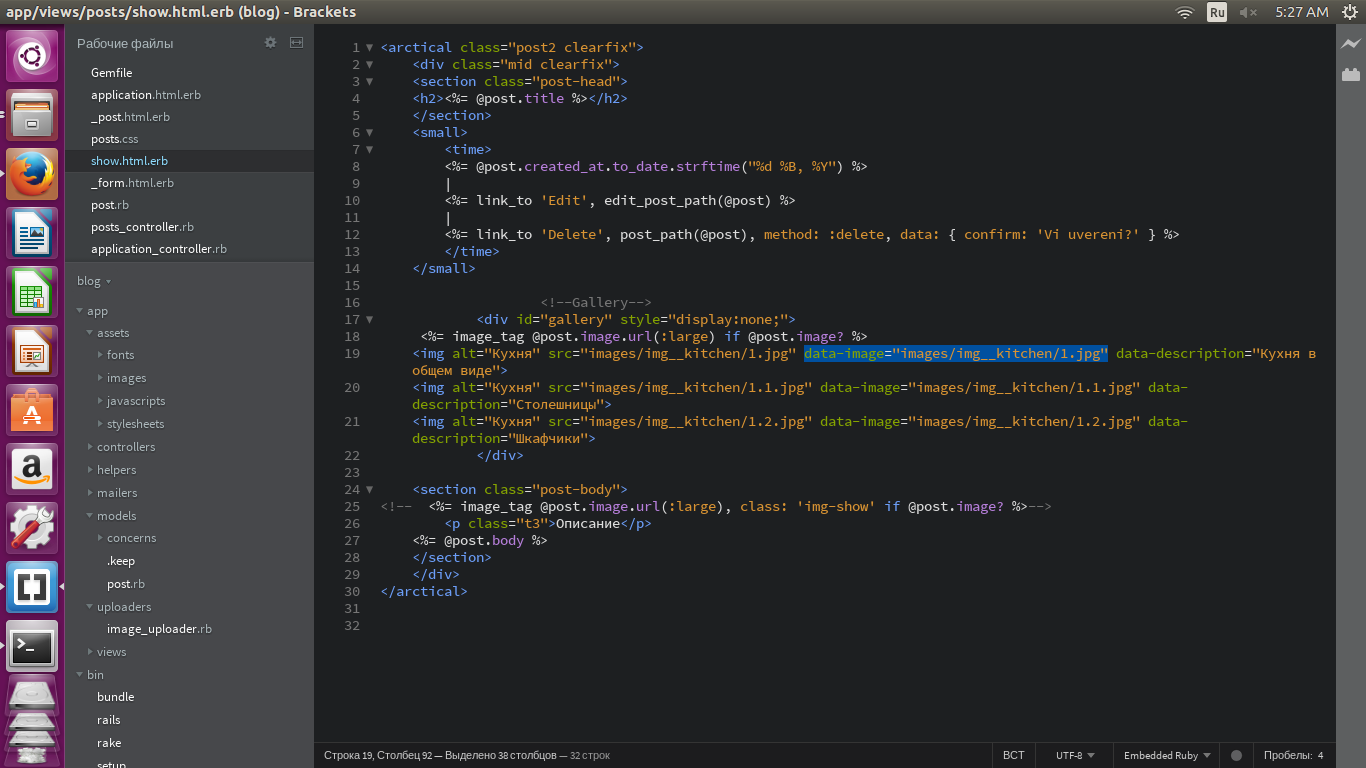Launch Files manager from dock
1366x768 pixels.
(x=32, y=115)
